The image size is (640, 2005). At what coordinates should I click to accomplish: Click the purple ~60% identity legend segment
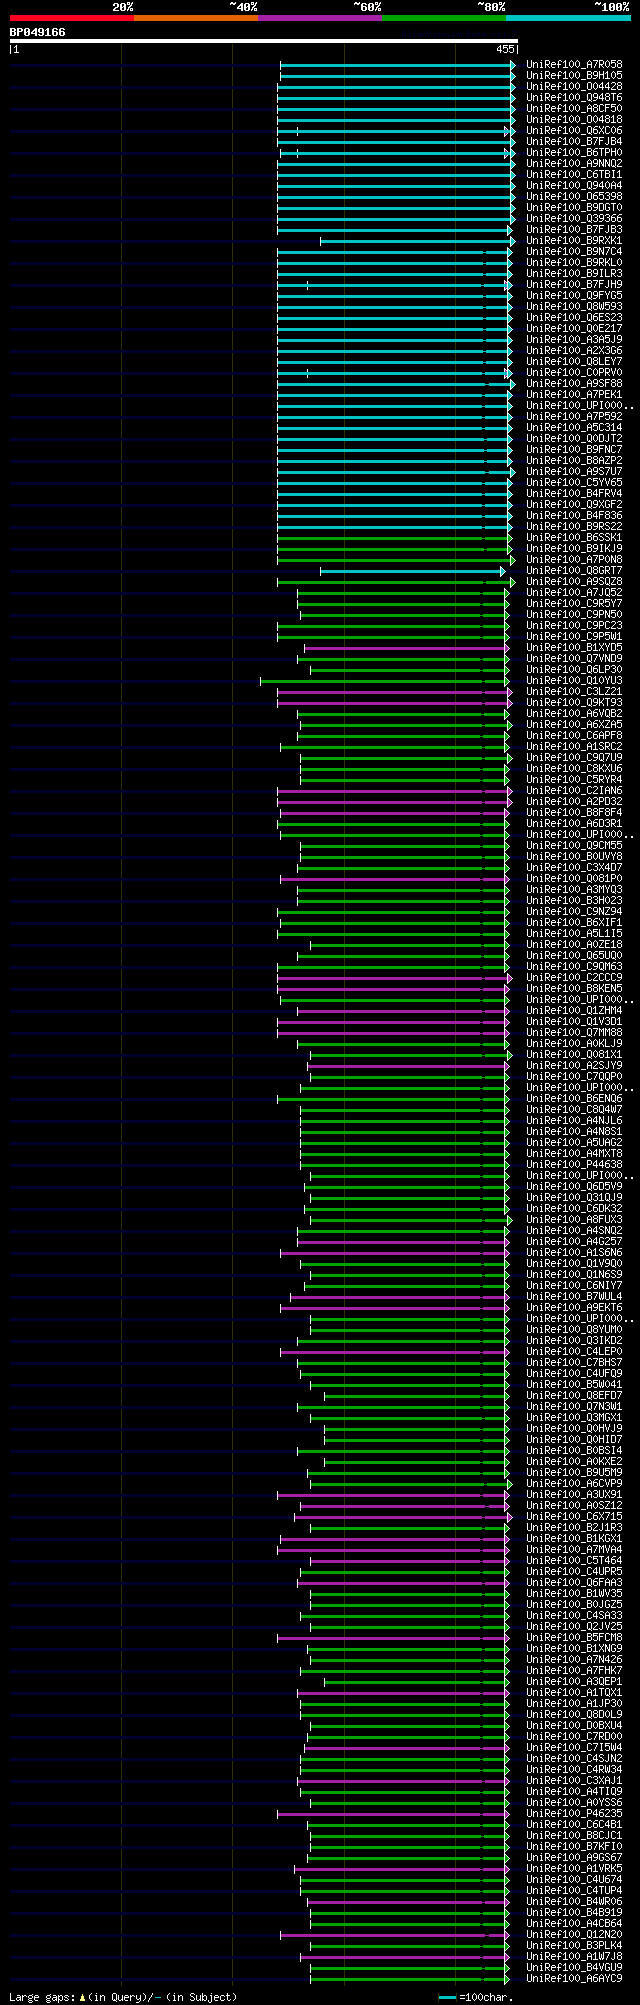pyautogui.click(x=320, y=18)
